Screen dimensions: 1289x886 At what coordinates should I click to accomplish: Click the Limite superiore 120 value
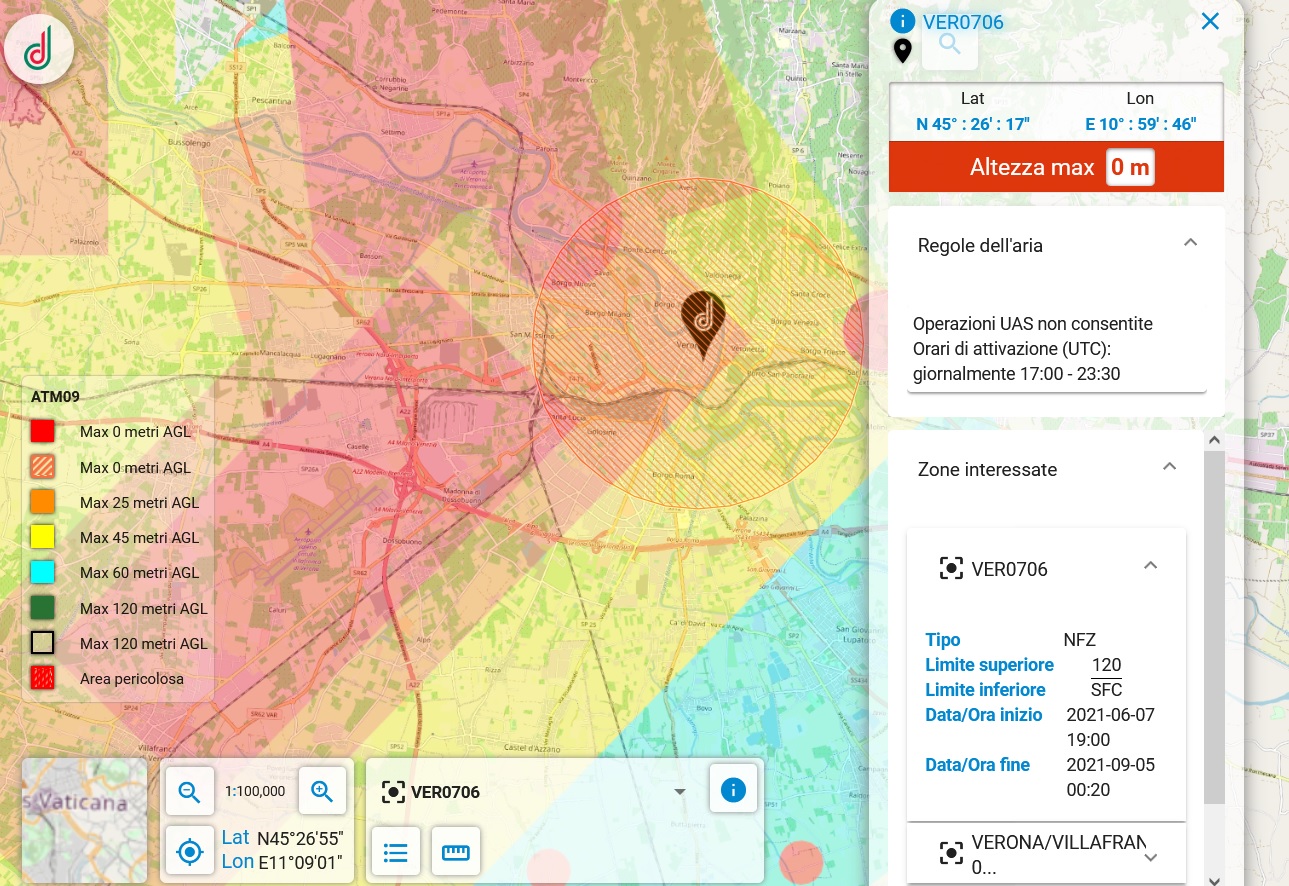[1106, 665]
